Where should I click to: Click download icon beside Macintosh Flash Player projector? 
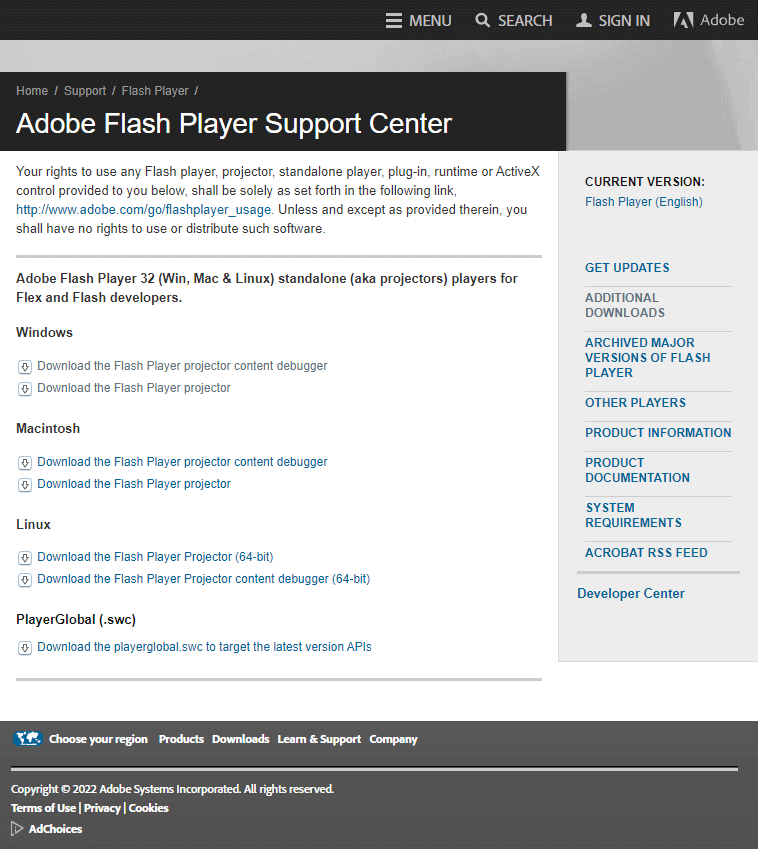point(25,484)
